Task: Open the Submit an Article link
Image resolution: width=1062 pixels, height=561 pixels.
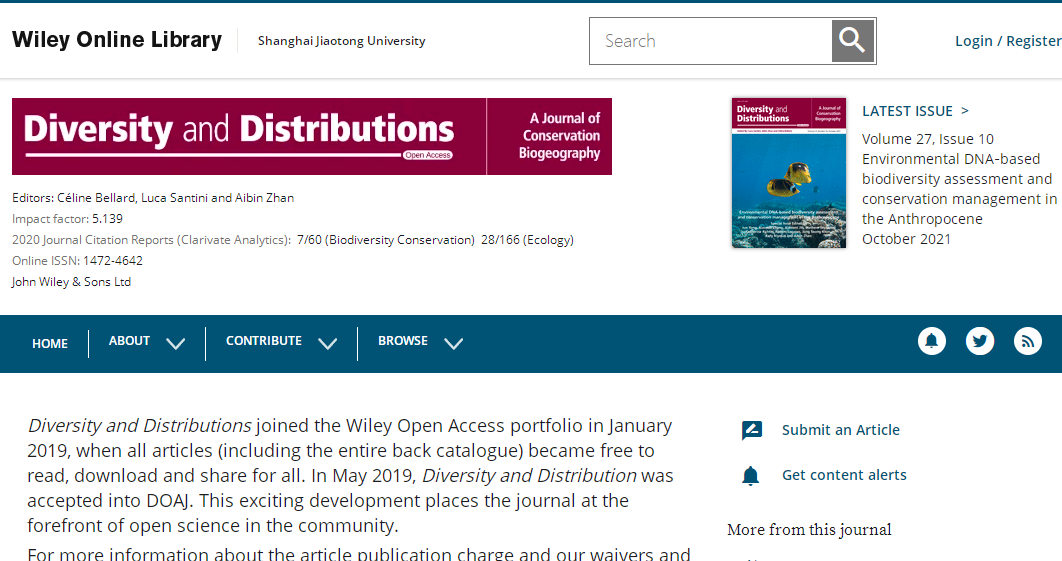Action: [x=840, y=430]
